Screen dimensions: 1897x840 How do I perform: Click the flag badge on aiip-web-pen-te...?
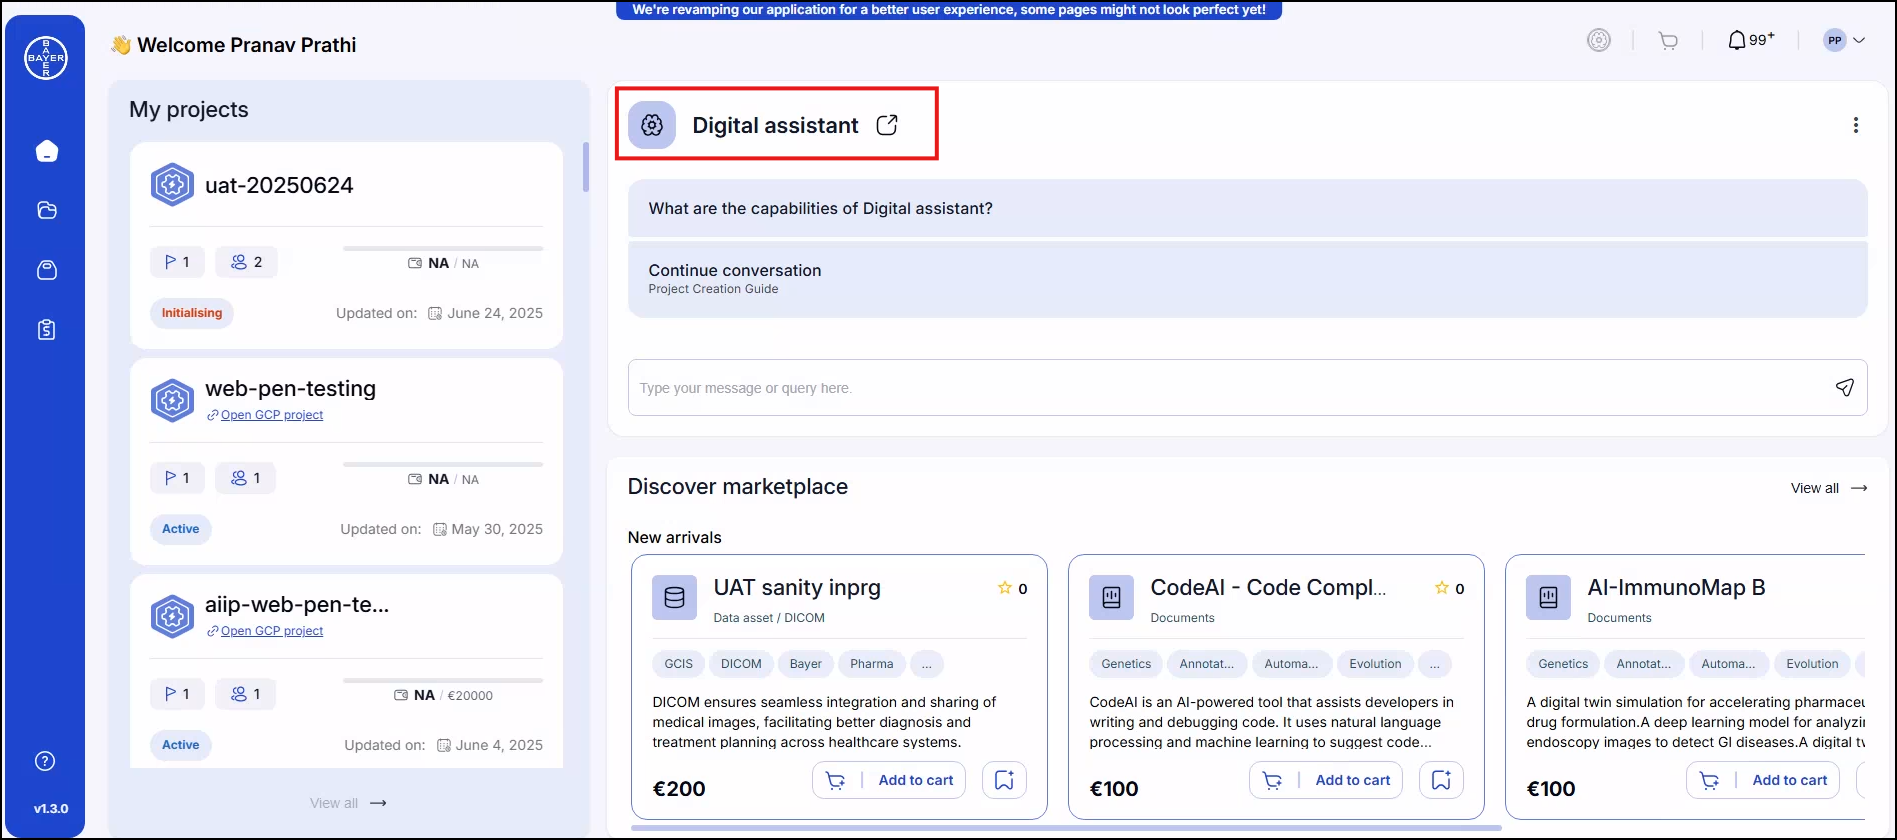pos(177,694)
